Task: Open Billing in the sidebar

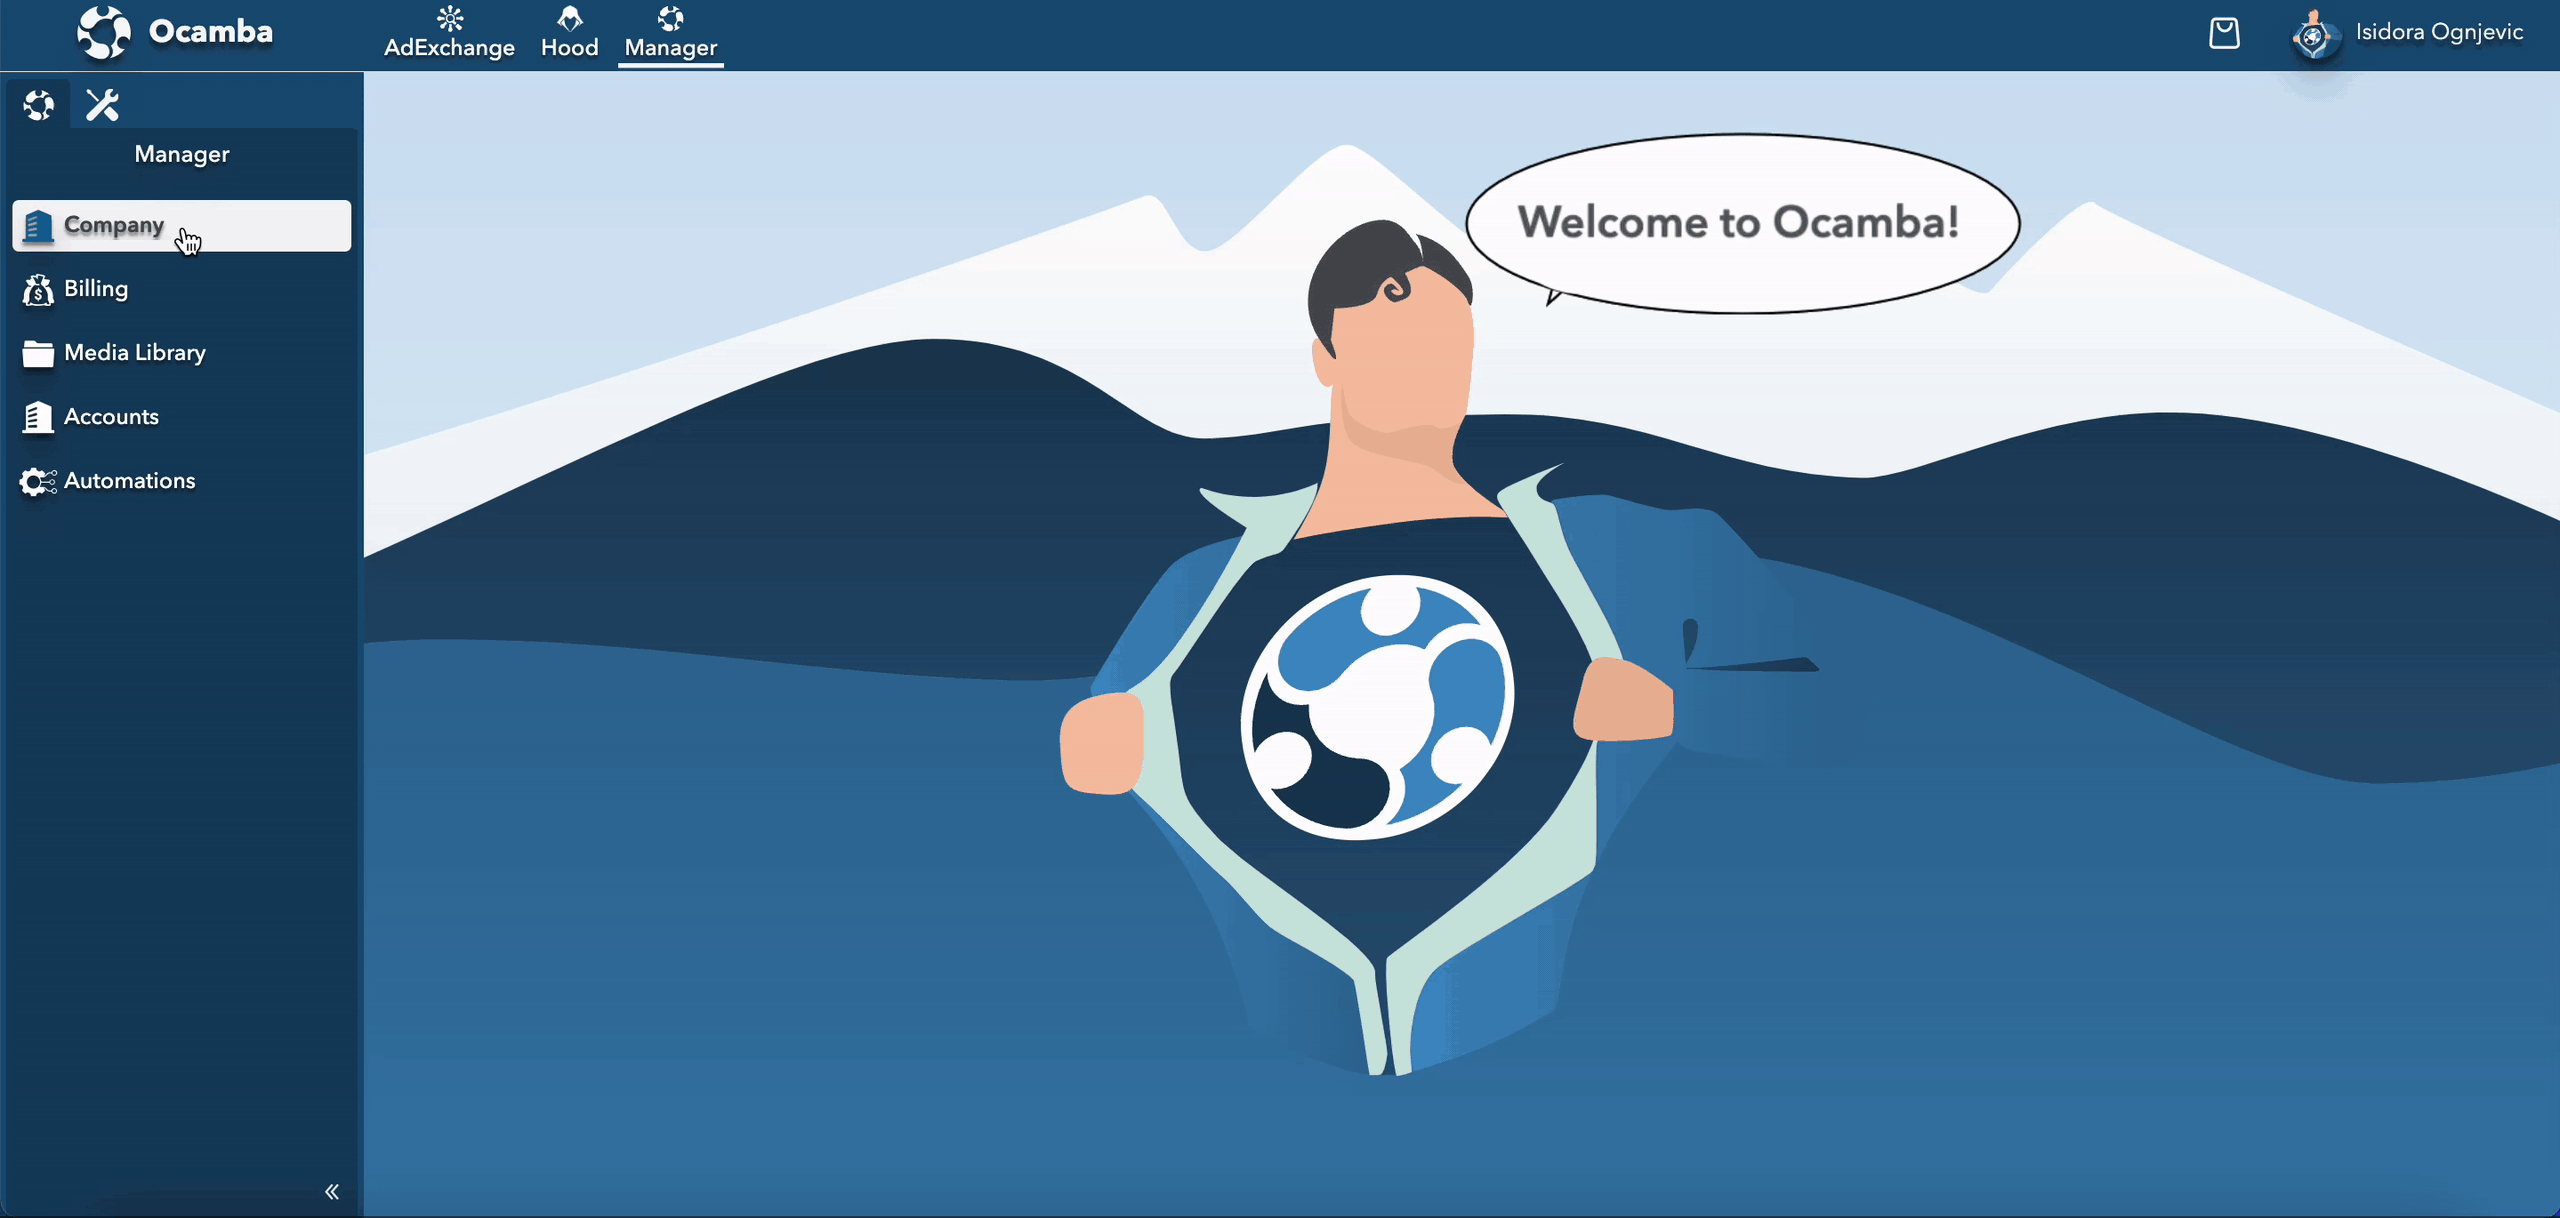Action: [182, 289]
